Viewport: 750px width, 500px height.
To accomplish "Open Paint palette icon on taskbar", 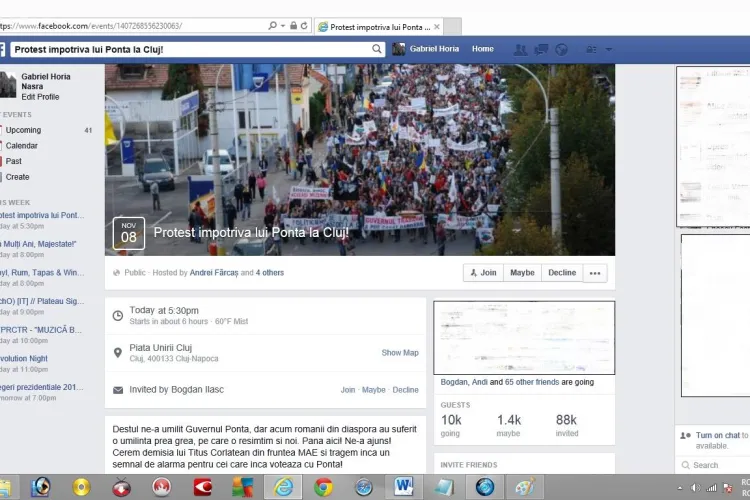I will pyautogui.click(x=525, y=487).
